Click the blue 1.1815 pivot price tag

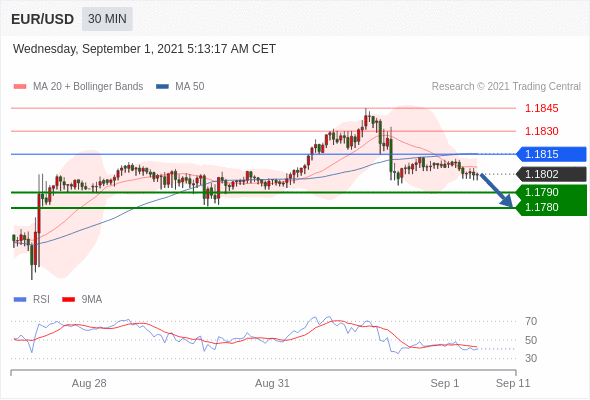552,154
